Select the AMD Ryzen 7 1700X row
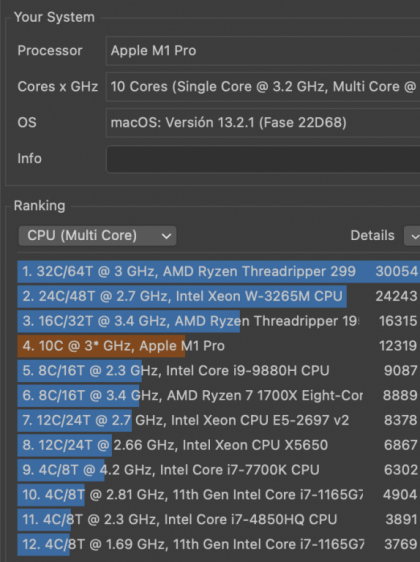 pyautogui.click(x=219, y=395)
